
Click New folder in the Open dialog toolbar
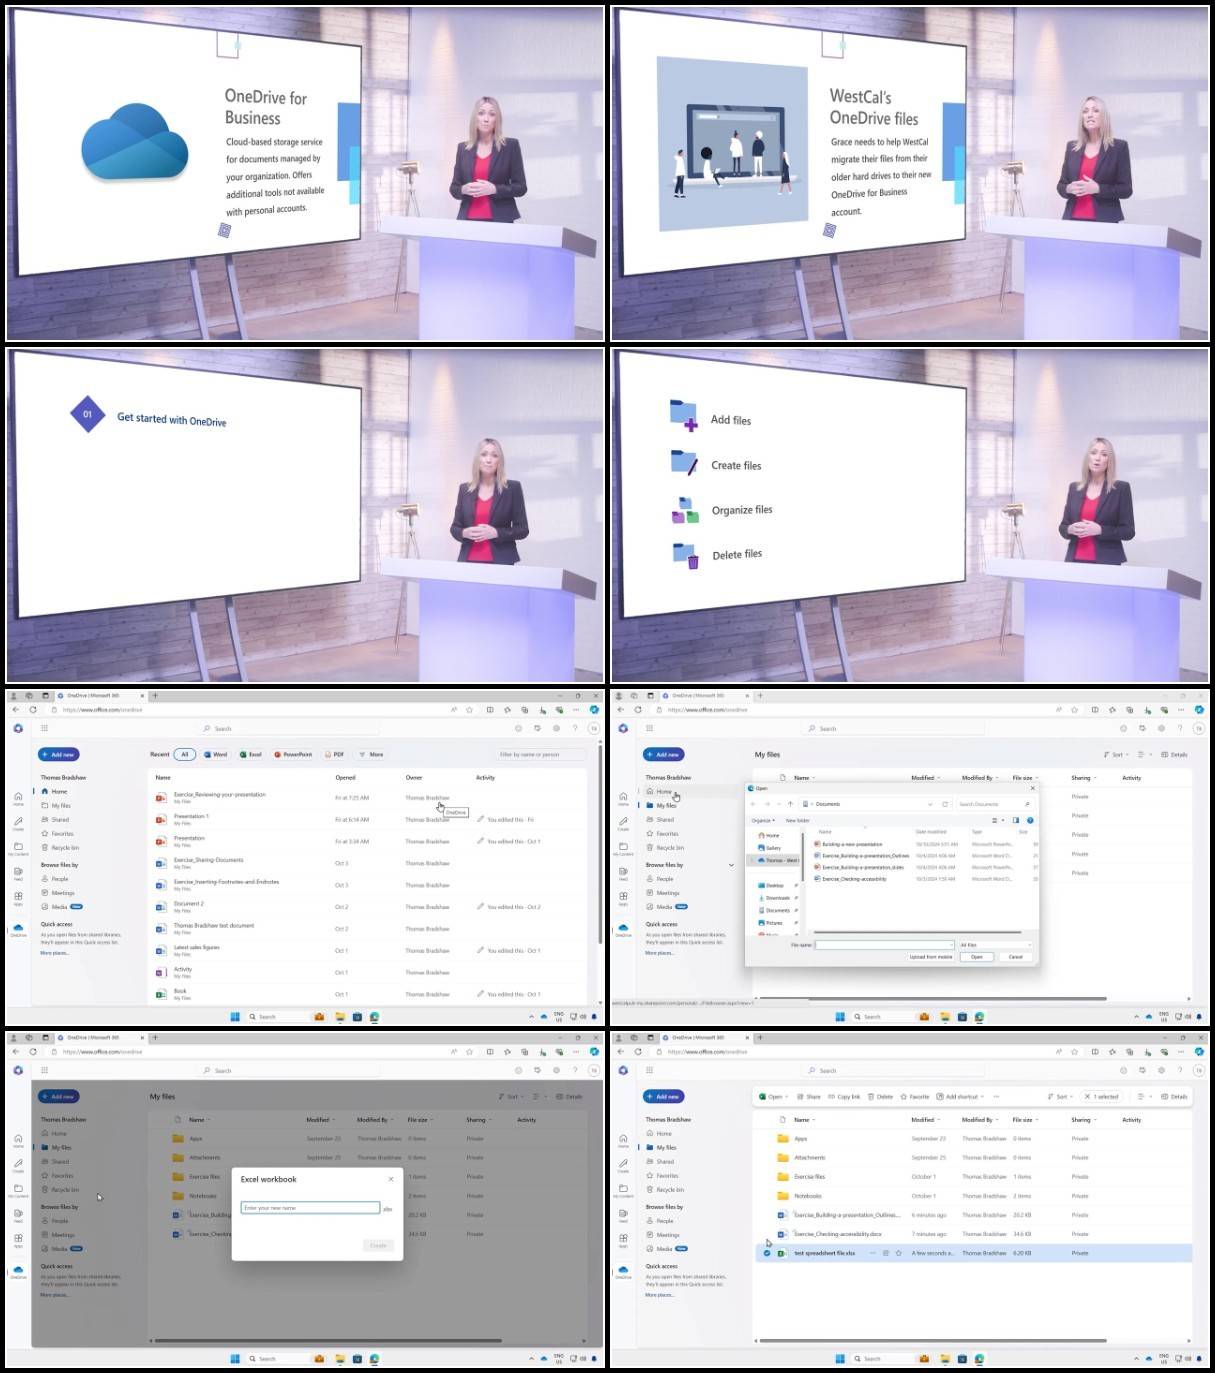point(797,820)
